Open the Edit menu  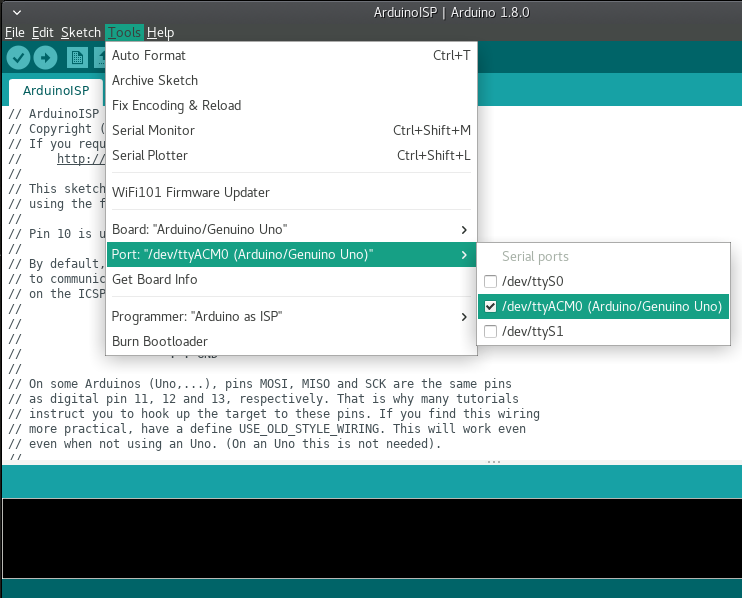click(43, 33)
